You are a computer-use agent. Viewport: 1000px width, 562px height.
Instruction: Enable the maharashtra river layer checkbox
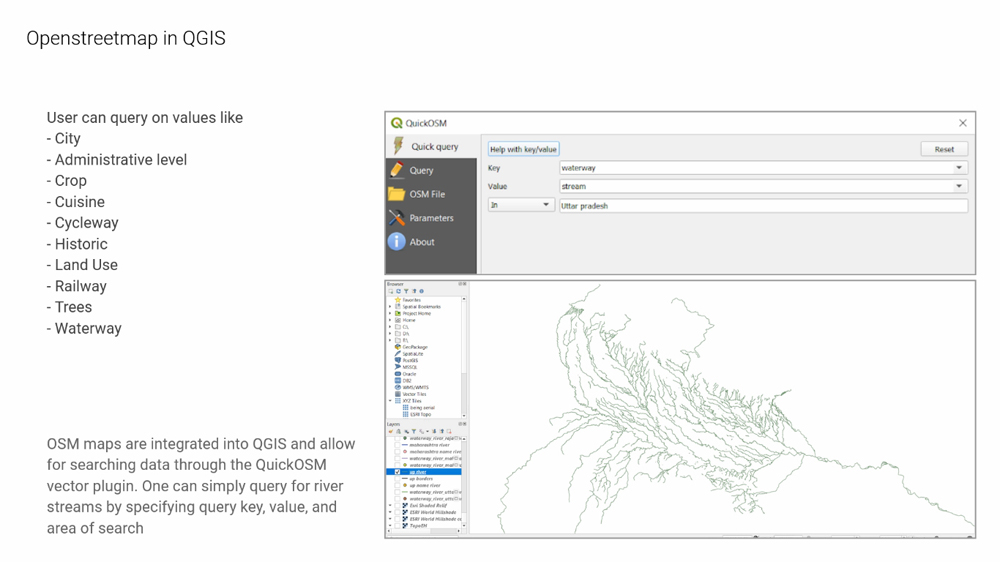(x=398, y=445)
